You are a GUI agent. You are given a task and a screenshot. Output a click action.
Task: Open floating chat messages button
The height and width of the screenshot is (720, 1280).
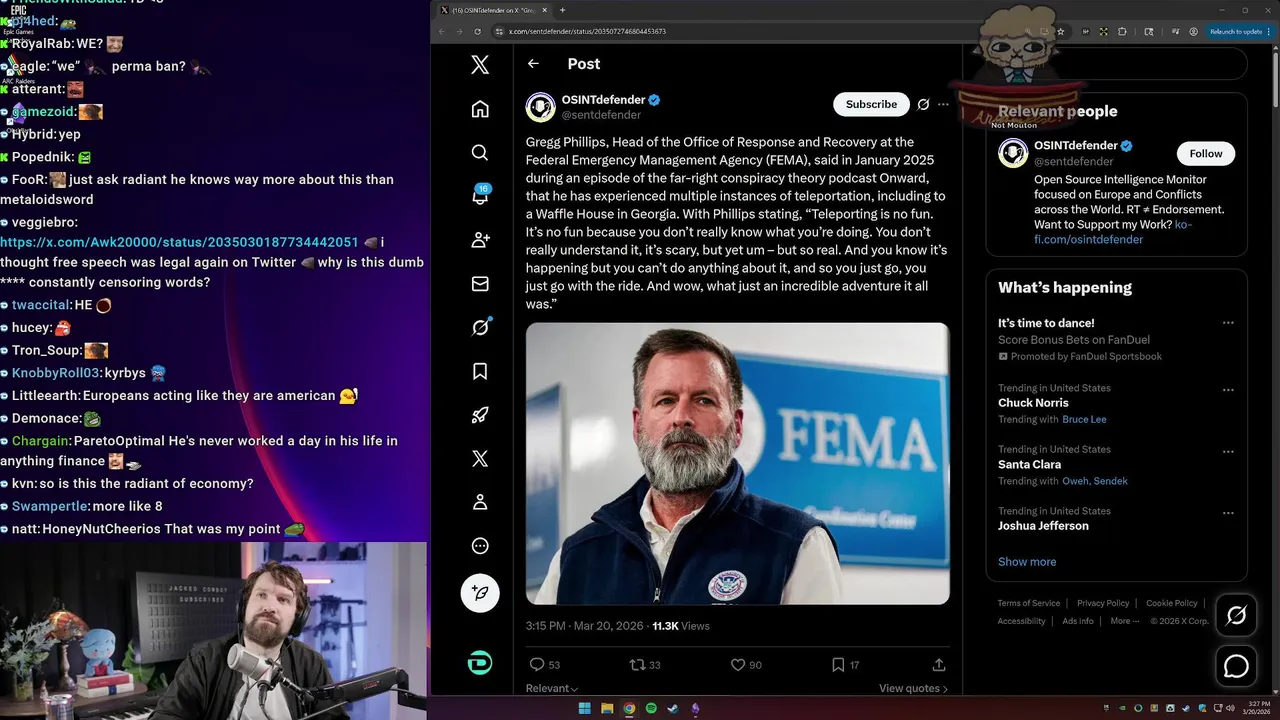1236,666
